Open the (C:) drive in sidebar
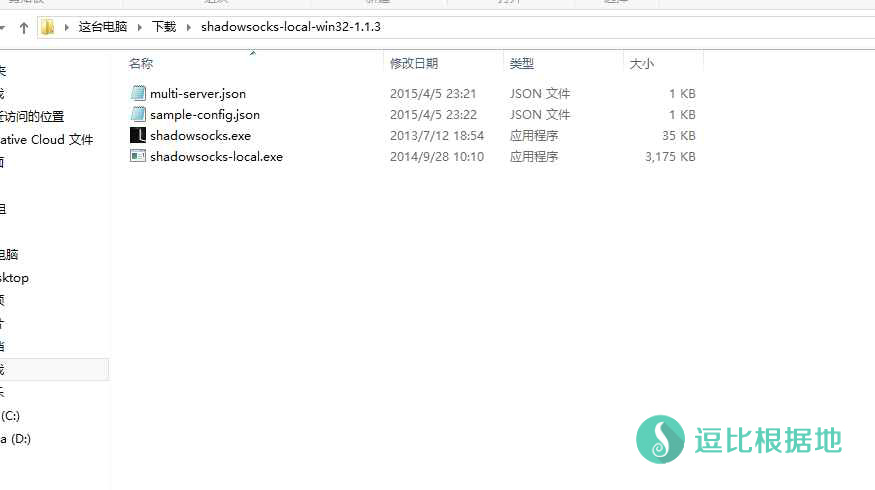This screenshot has width=875, height=490. 10,415
